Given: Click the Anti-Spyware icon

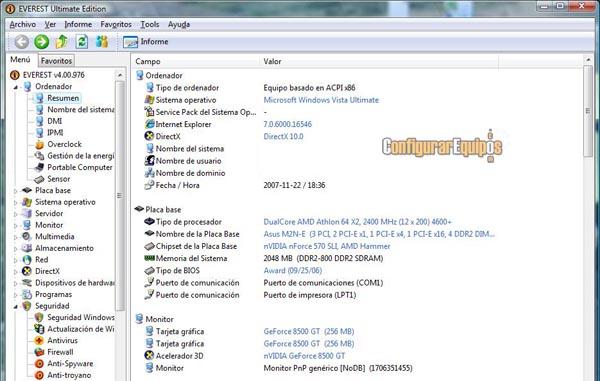Looking at the screenshot, I should 39,363.
